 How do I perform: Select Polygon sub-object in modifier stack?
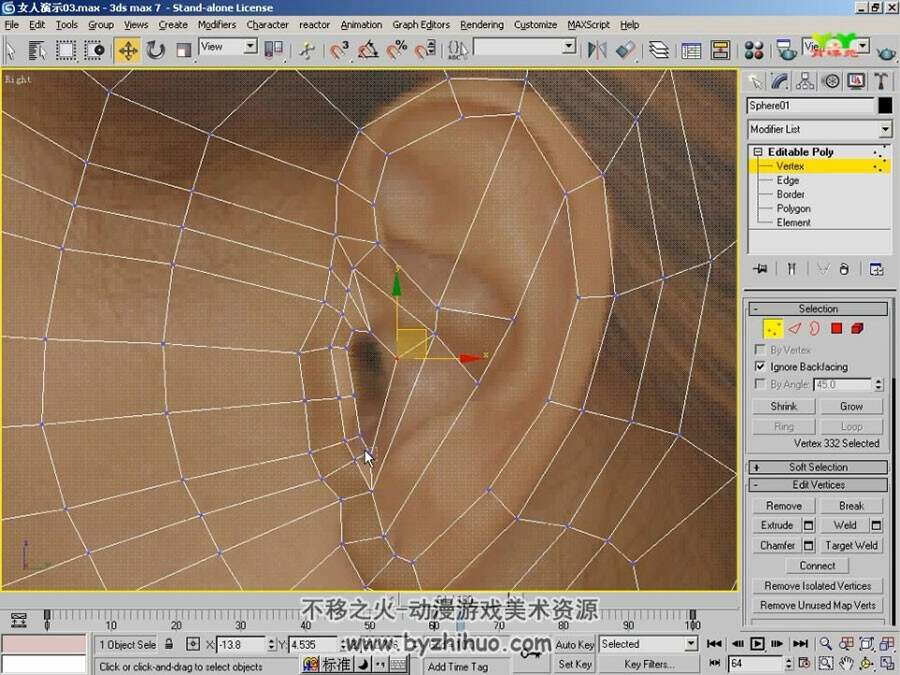point(793,208)
